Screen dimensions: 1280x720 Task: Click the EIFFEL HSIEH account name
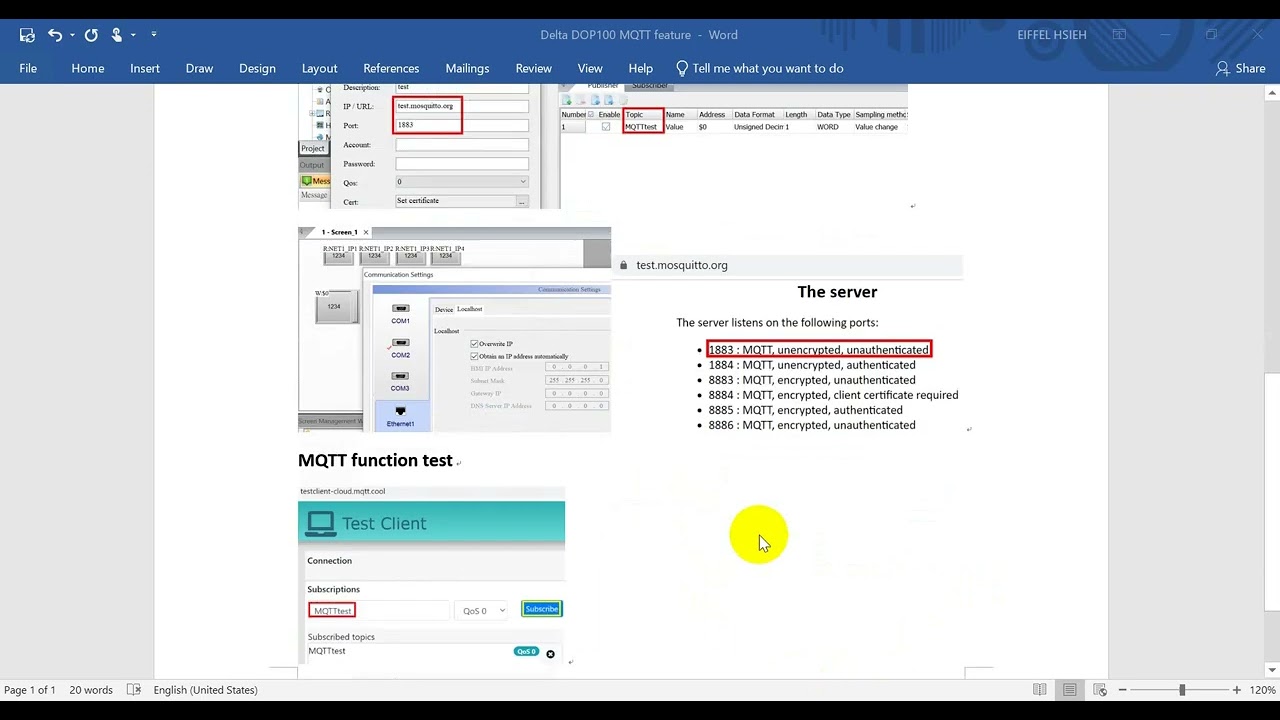[1052, 35]
